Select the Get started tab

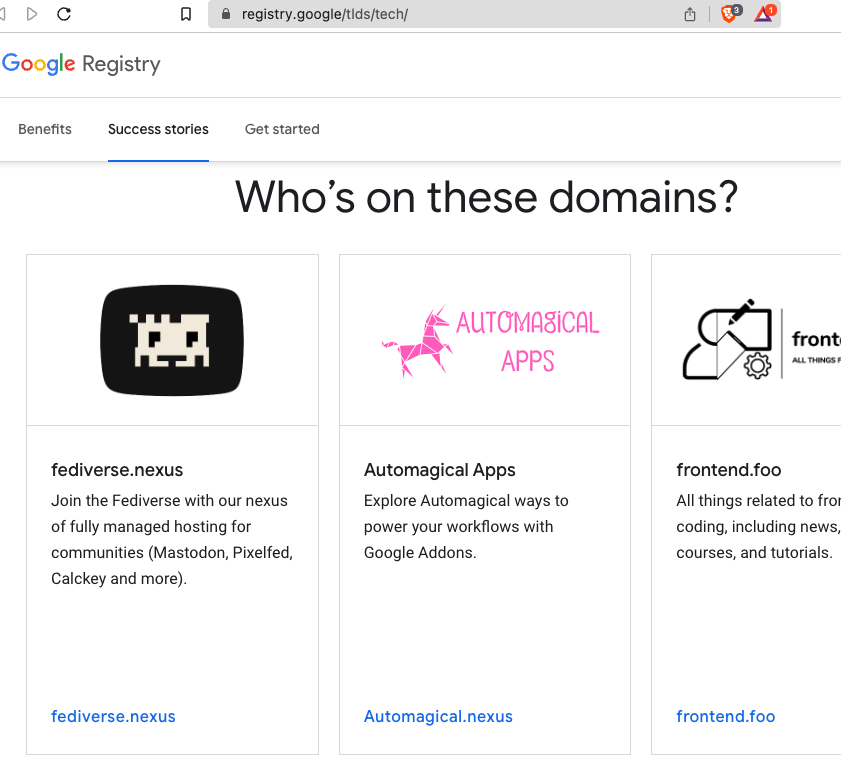281,129
